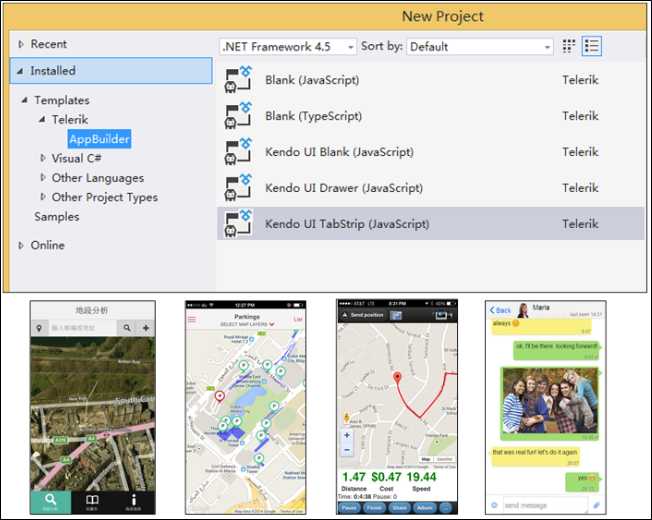652x520 pixels.
Task: Expand the Online node
Action: point(21,245)
